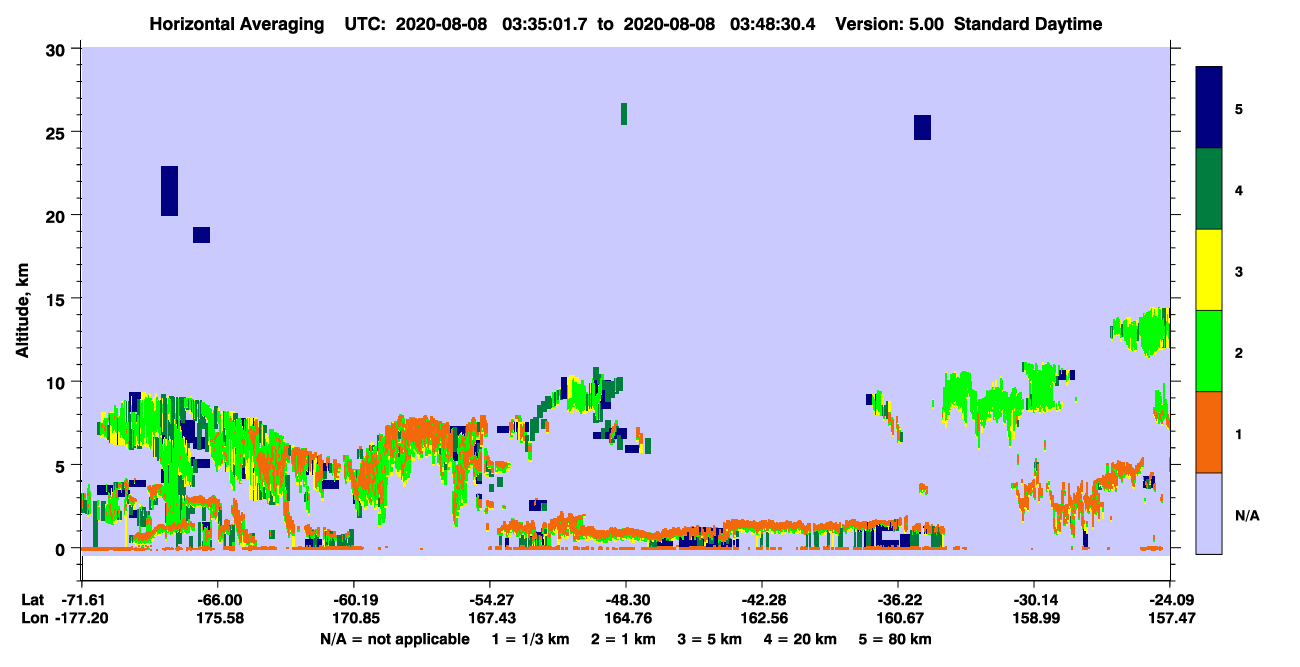Click the '5 = 80 km' footnote

coord(897,639)
